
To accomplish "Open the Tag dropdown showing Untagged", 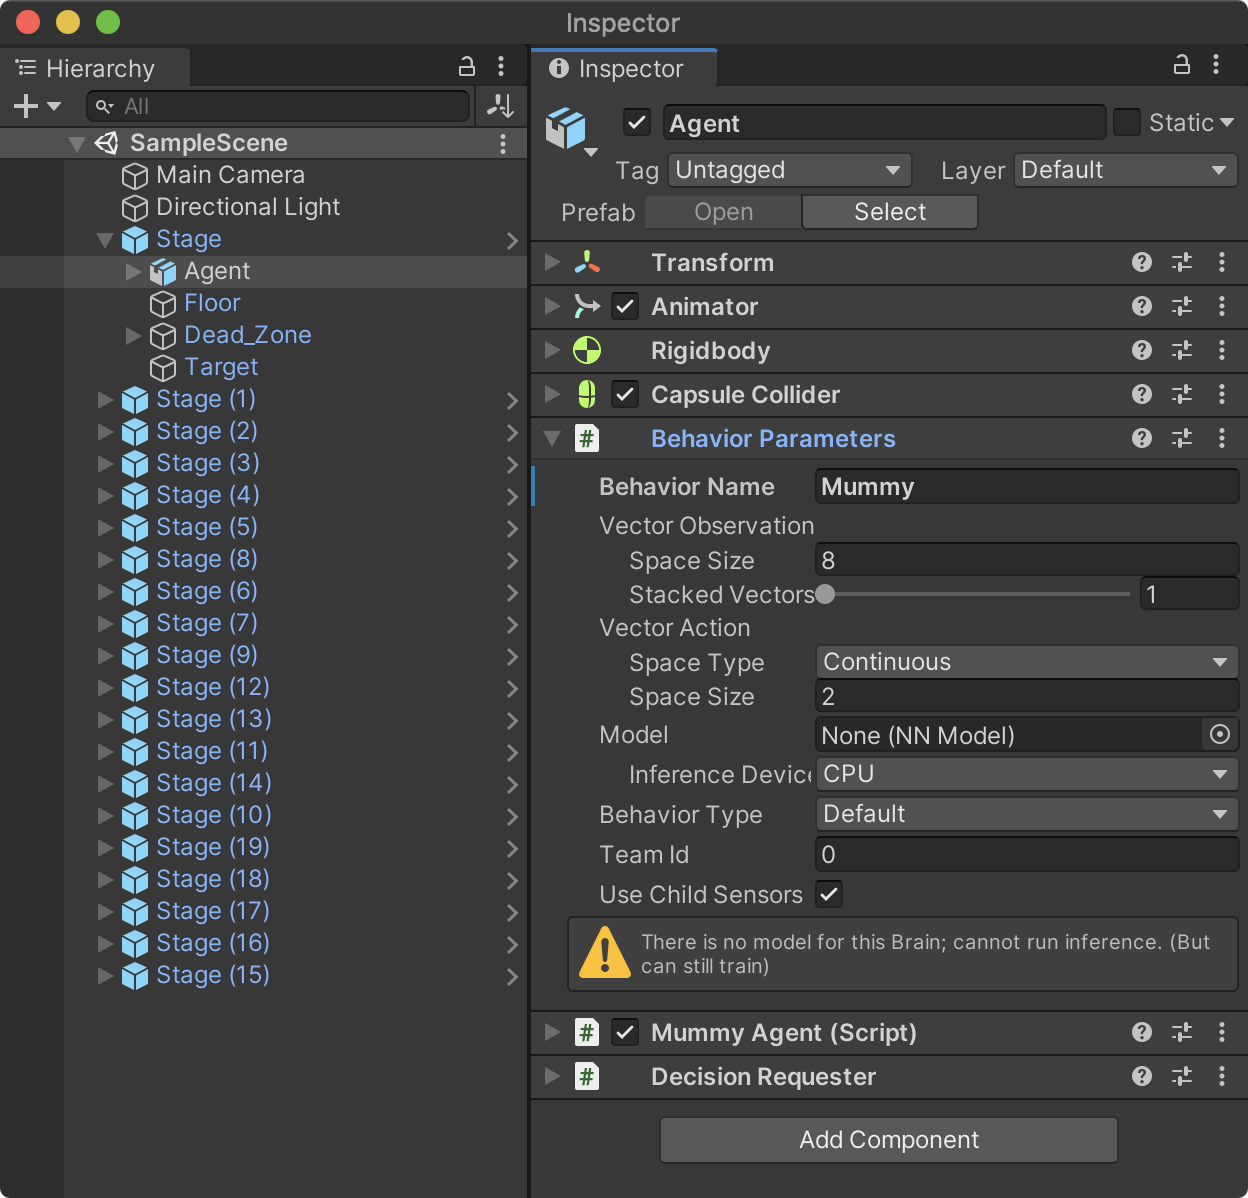I will coord(790,170).
